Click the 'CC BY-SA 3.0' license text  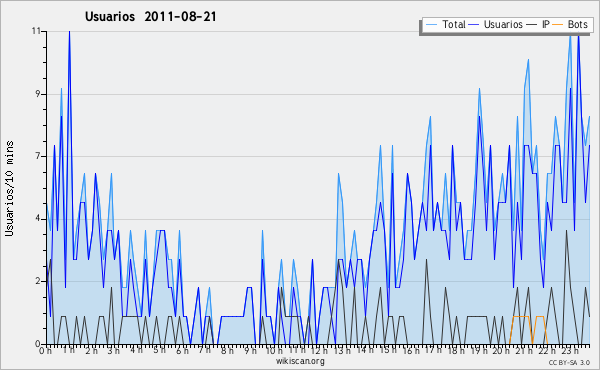569,362
